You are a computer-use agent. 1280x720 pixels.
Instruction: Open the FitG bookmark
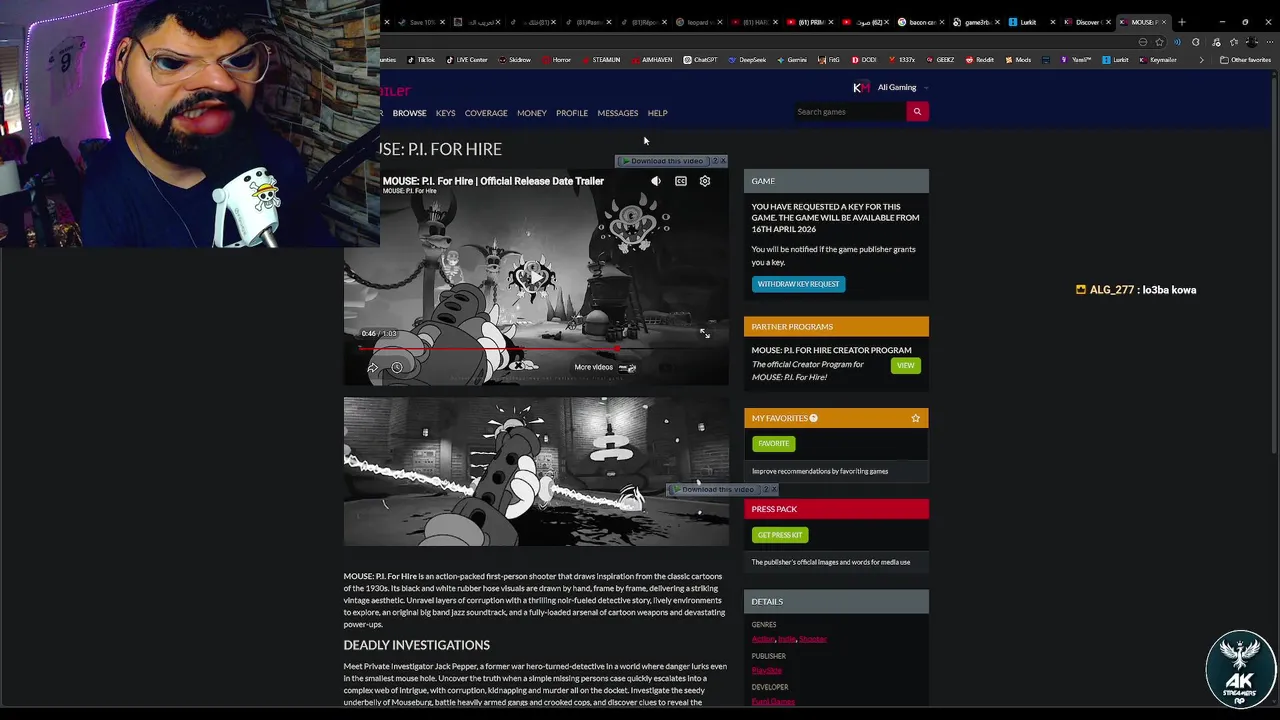pos(829,60)
